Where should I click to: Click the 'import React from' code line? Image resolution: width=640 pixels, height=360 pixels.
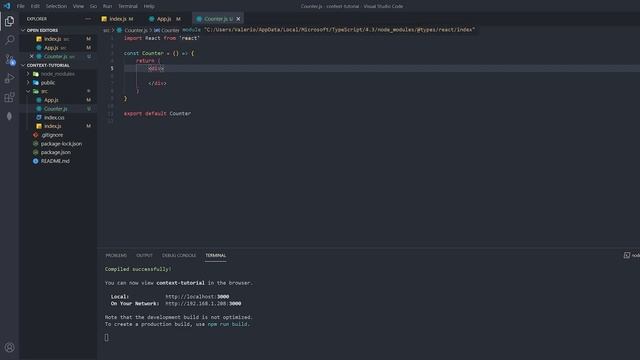click(x=162, y=38)
